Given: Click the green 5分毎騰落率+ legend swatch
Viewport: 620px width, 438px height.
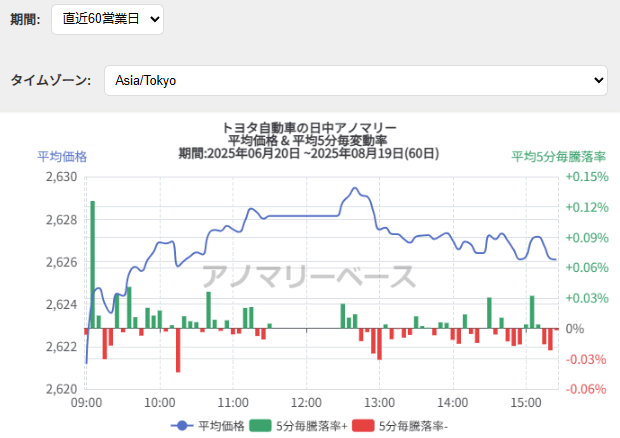Looking at the screenshot, I should click(261, 426).
